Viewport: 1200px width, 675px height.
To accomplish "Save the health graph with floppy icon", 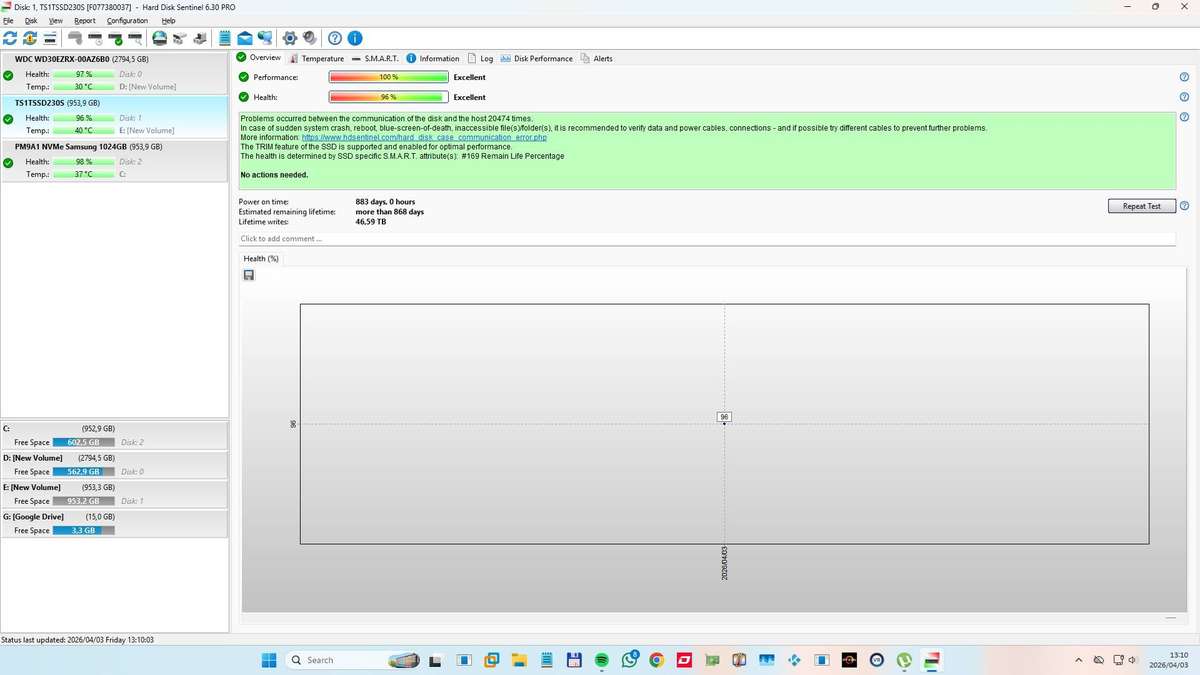I will tap(249, 275).
